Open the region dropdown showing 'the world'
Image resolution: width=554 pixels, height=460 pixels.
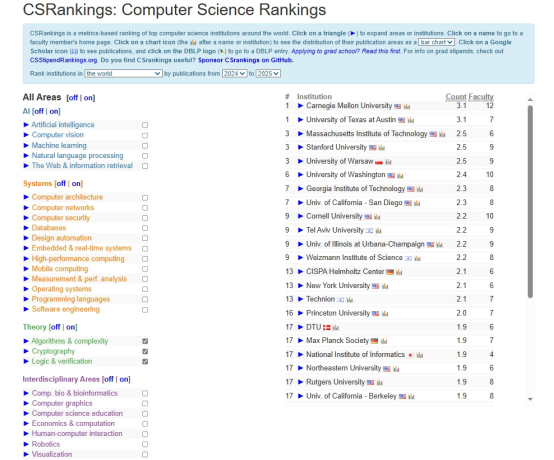[123, 73]
